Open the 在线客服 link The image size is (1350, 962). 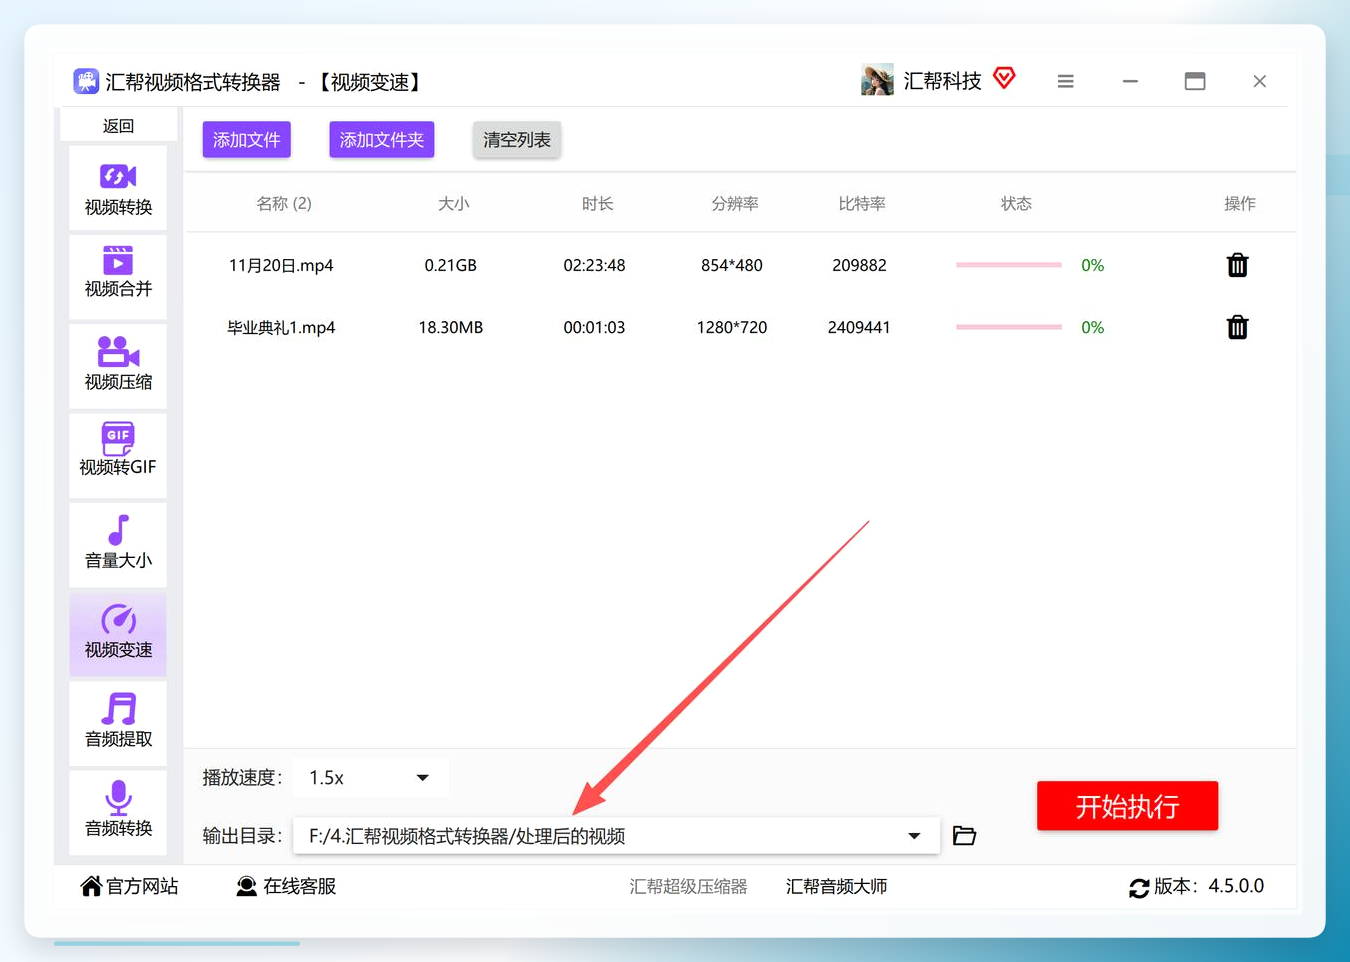pyautogui.click(x=286, y=886)
